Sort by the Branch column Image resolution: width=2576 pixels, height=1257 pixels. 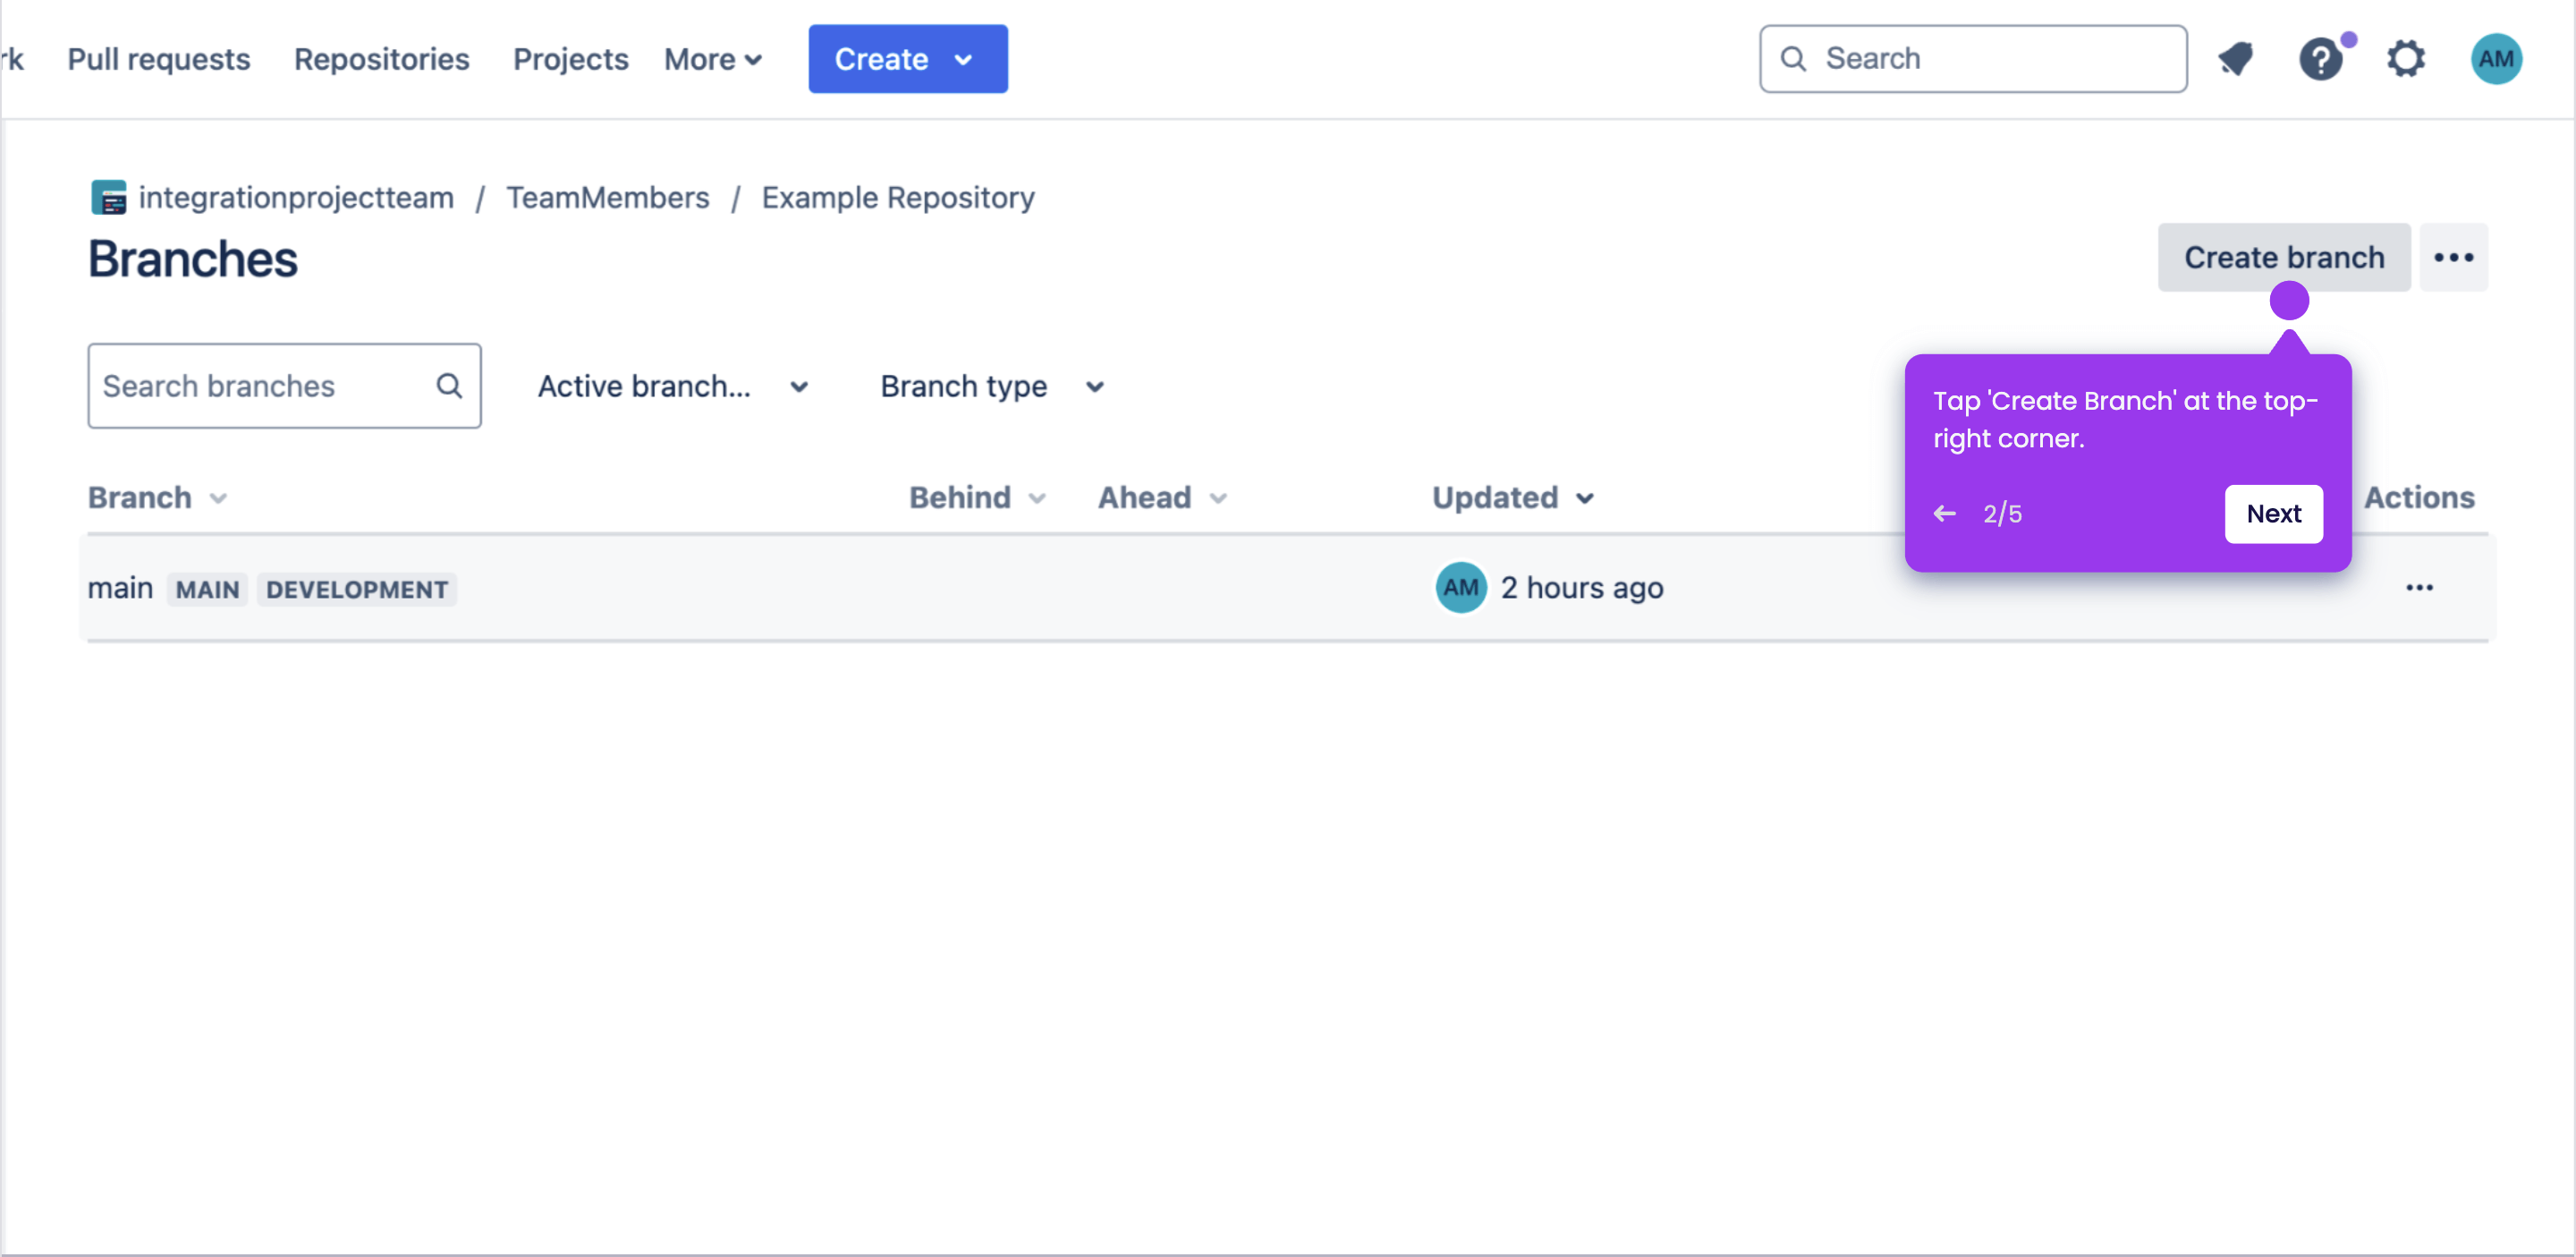158,498
